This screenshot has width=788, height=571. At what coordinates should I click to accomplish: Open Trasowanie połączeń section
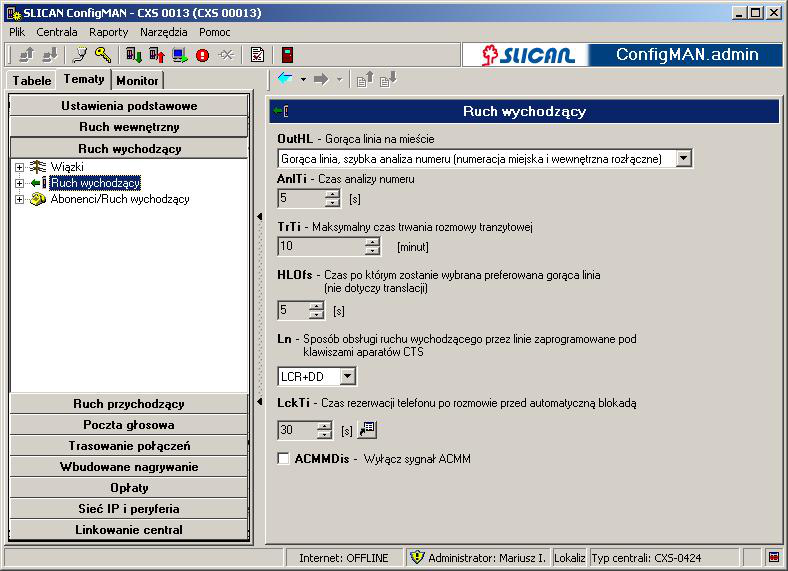coord(129,446)
